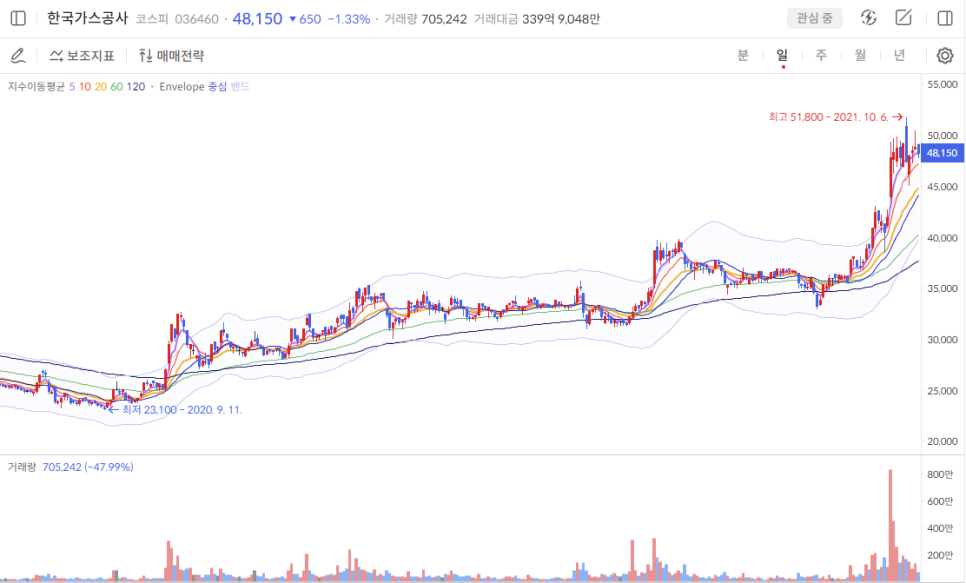Select the 120-day moving average label
The height and width of the screenshot is (583, 966).
136,87
